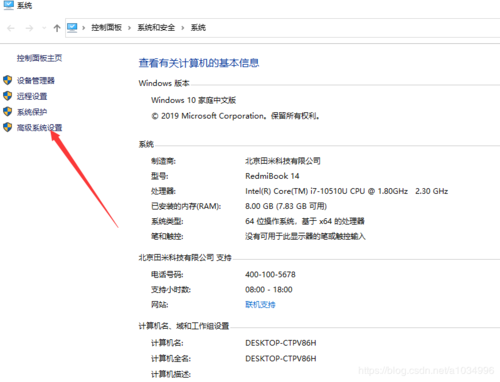Click the Windows 版本 section header
Image resolution: width=500 pixels, height=382 pixels.
(164, 83)
